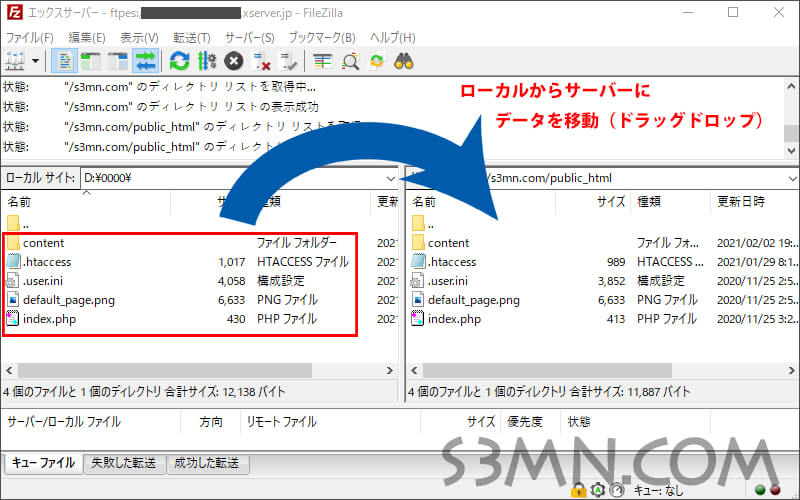Click local horizontal scrollbar right arrow
The height and width of the screenshot is (500, 800).
[390, 370]
